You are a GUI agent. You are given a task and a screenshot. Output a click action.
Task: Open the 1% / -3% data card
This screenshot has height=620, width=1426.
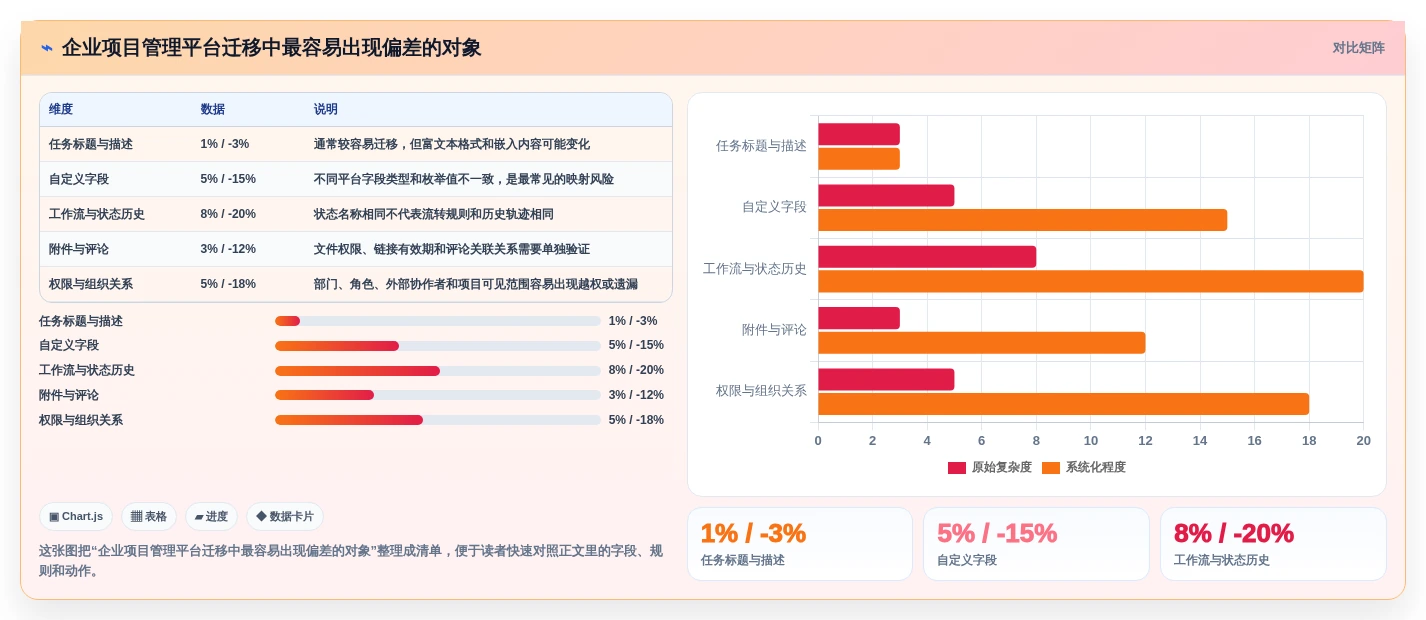point(800,544)
